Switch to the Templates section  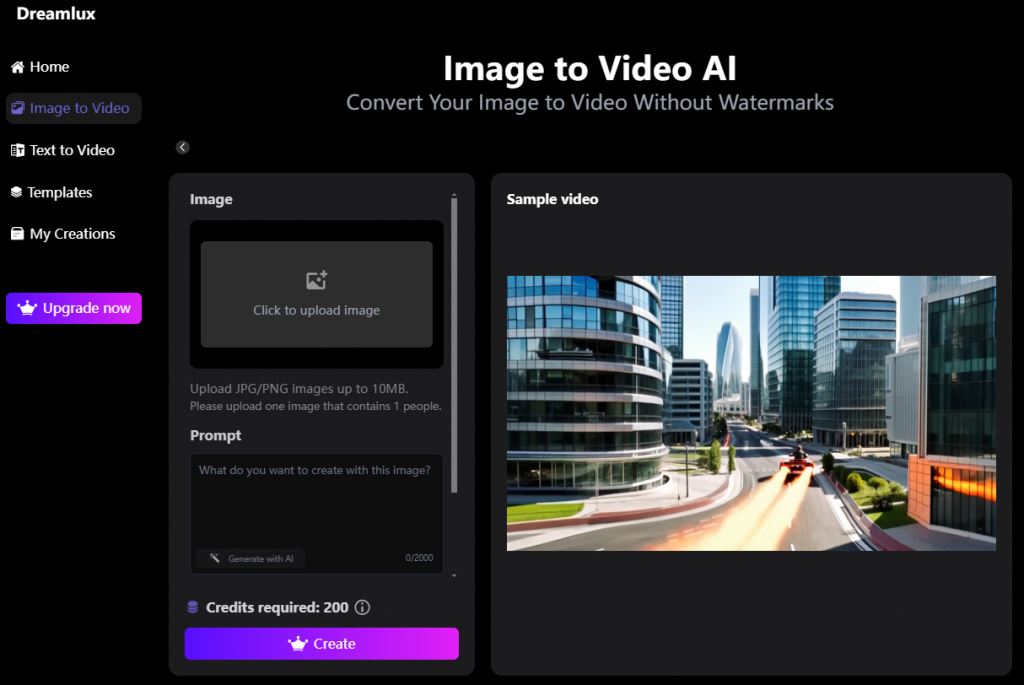[x=60, y=192]
